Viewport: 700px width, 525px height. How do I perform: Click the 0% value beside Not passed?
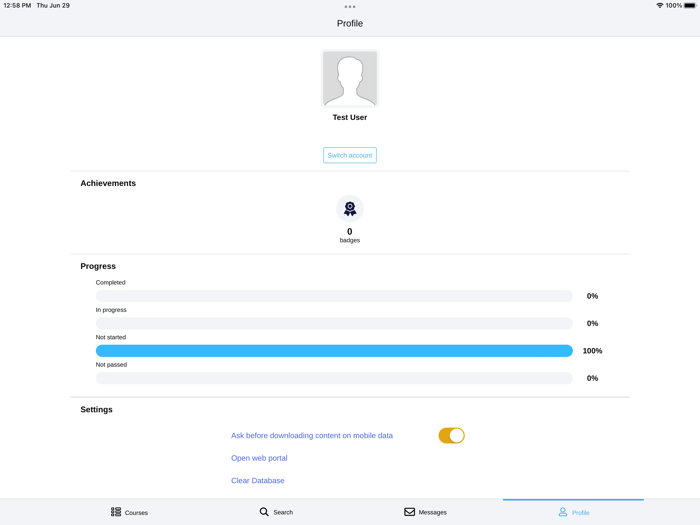point(592,378)
